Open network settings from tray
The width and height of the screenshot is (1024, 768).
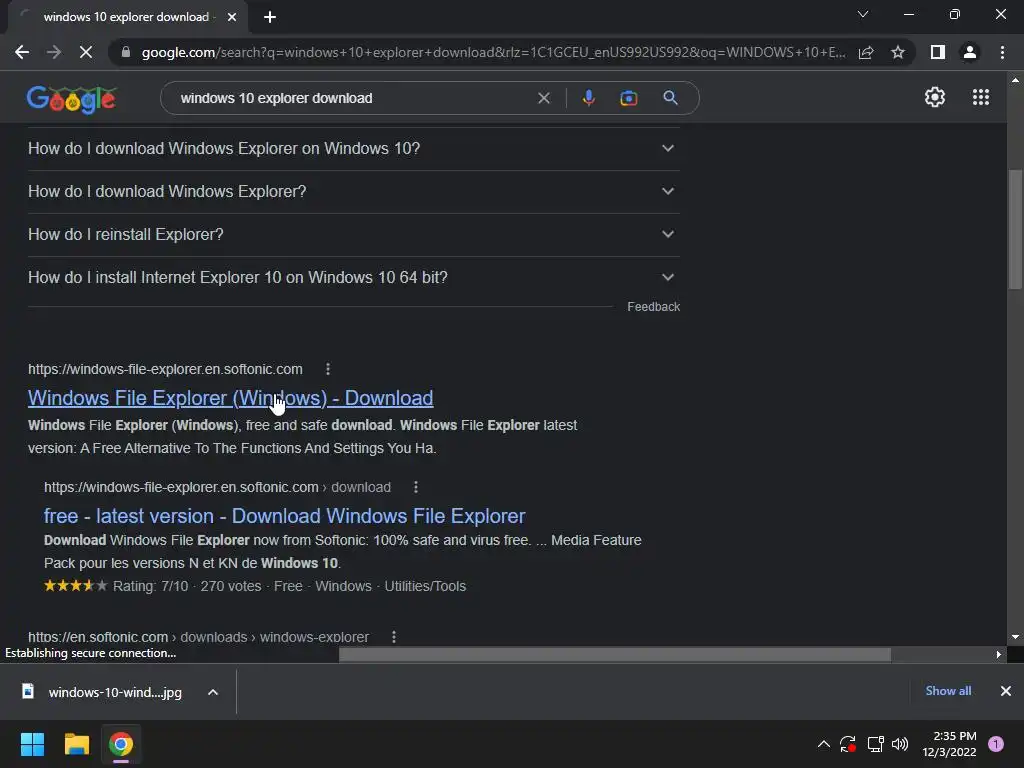coord(875,744)
